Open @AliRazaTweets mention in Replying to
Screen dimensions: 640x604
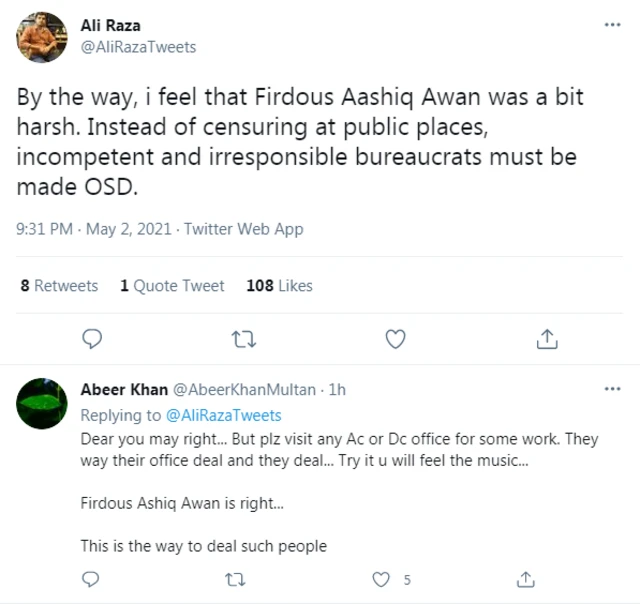click(223, 415)
